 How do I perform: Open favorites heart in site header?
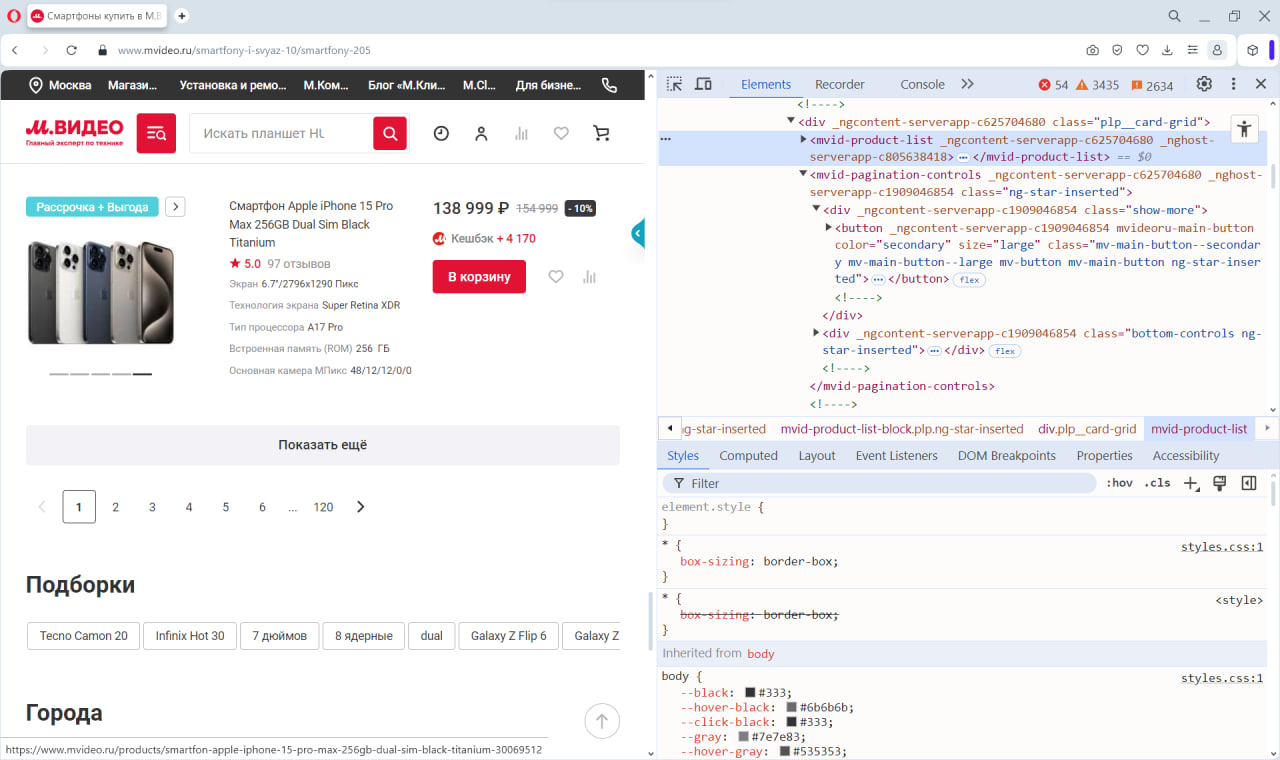pyautogui.click(x=561, y=133)
